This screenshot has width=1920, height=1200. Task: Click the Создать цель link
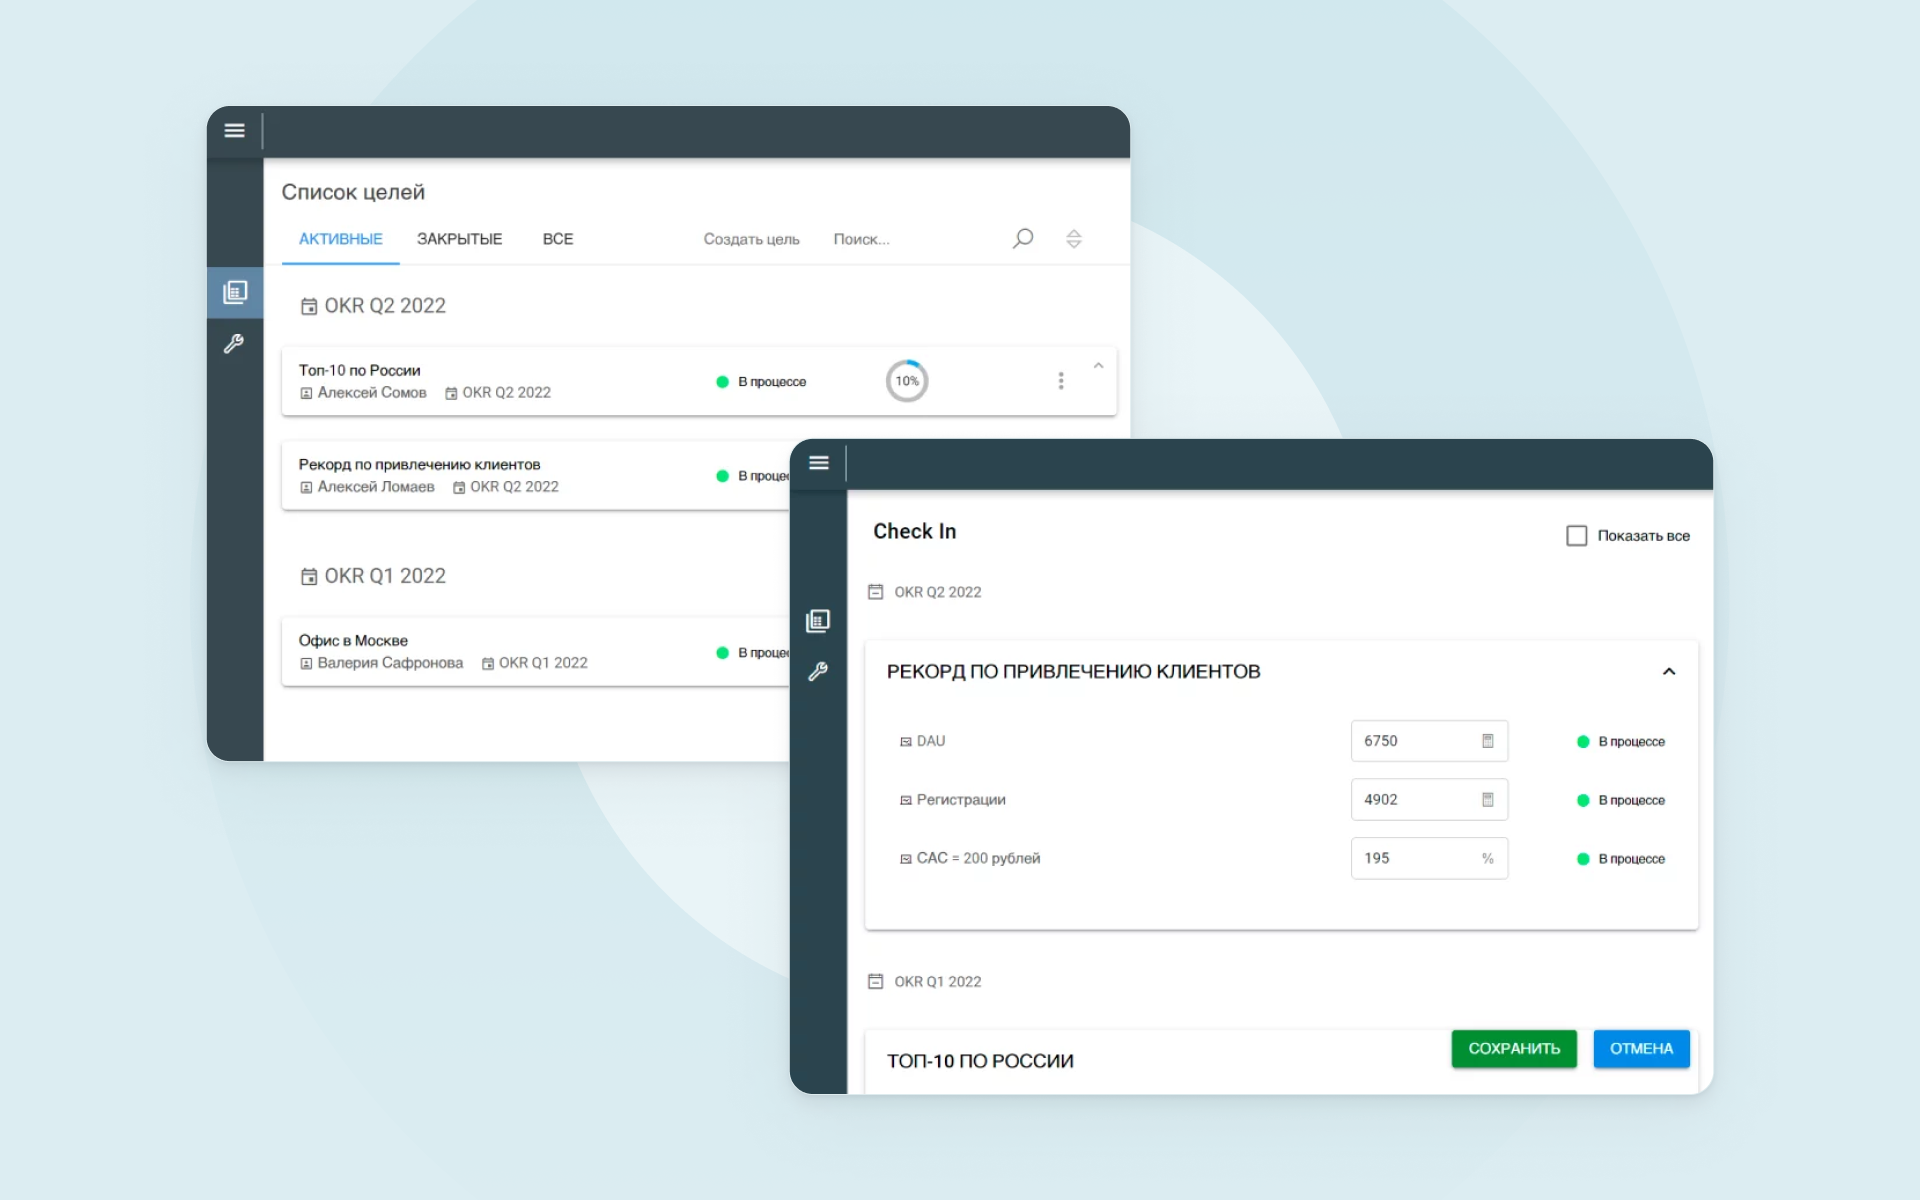pos(751,239)
